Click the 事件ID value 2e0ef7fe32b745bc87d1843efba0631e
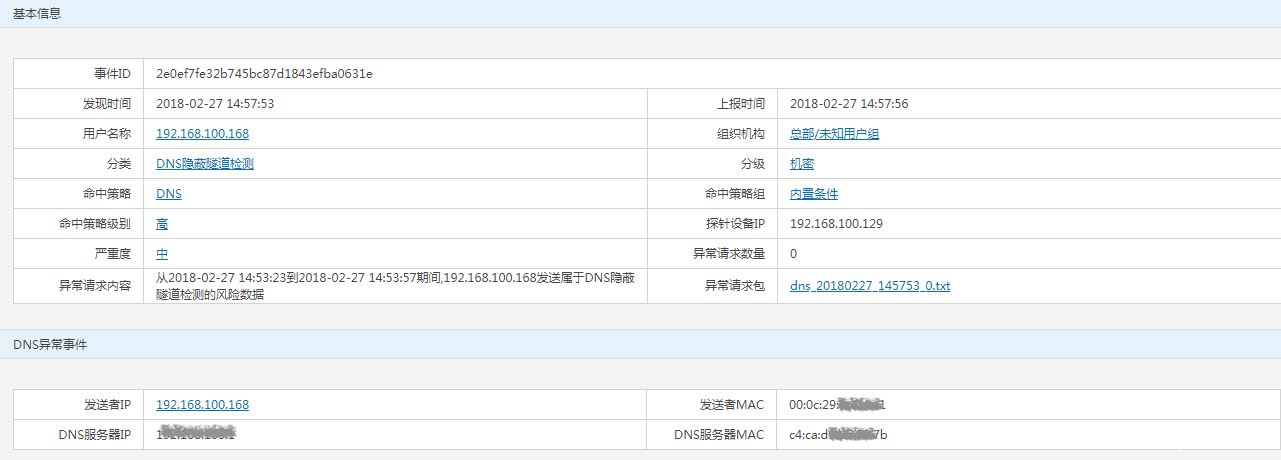The width and height of the screenshot is (1281, 460). [x=264, y=74]
